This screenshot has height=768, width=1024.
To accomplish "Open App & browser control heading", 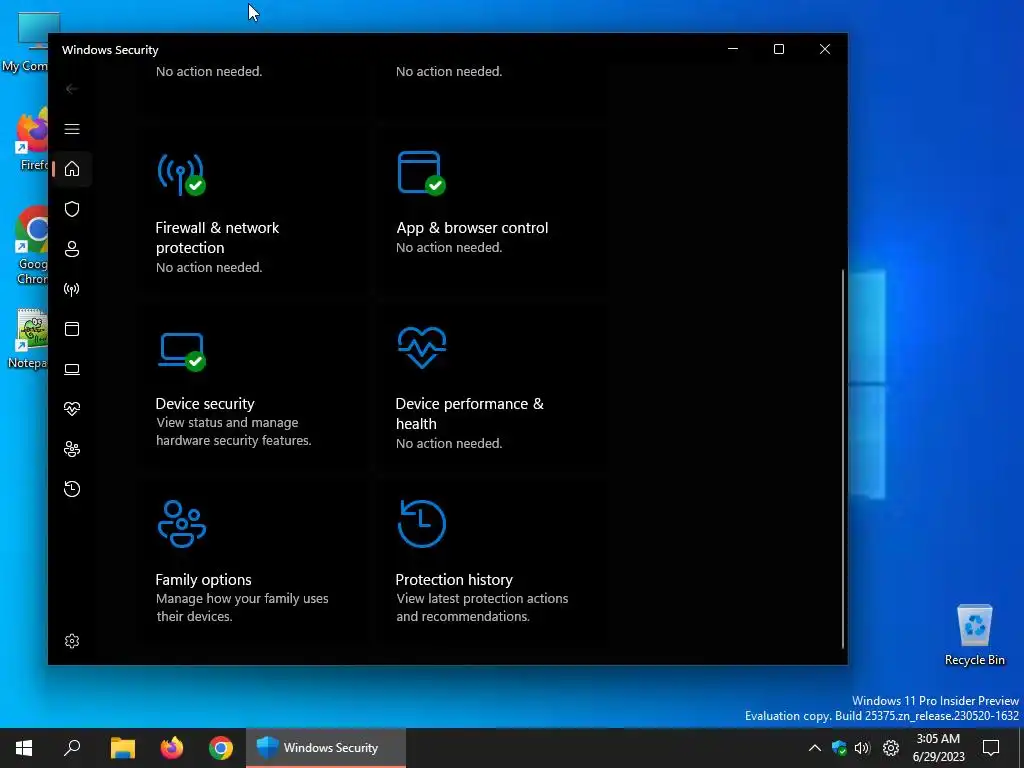I will tap(472, 228).
